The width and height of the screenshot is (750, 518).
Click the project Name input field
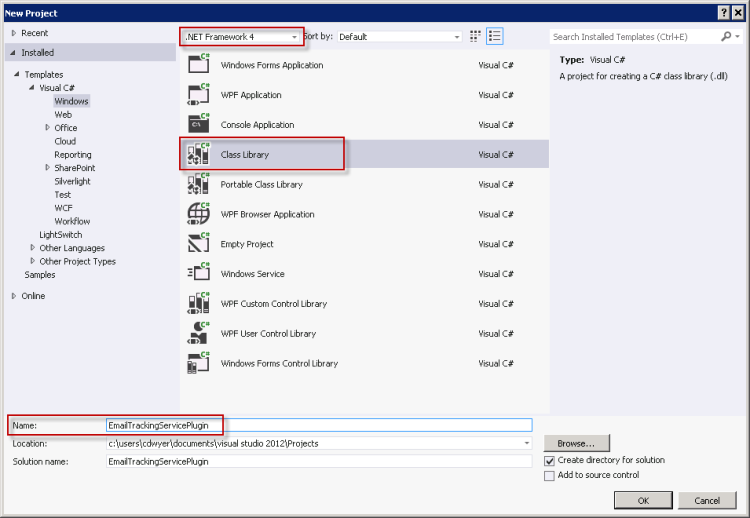click(319, 425)
